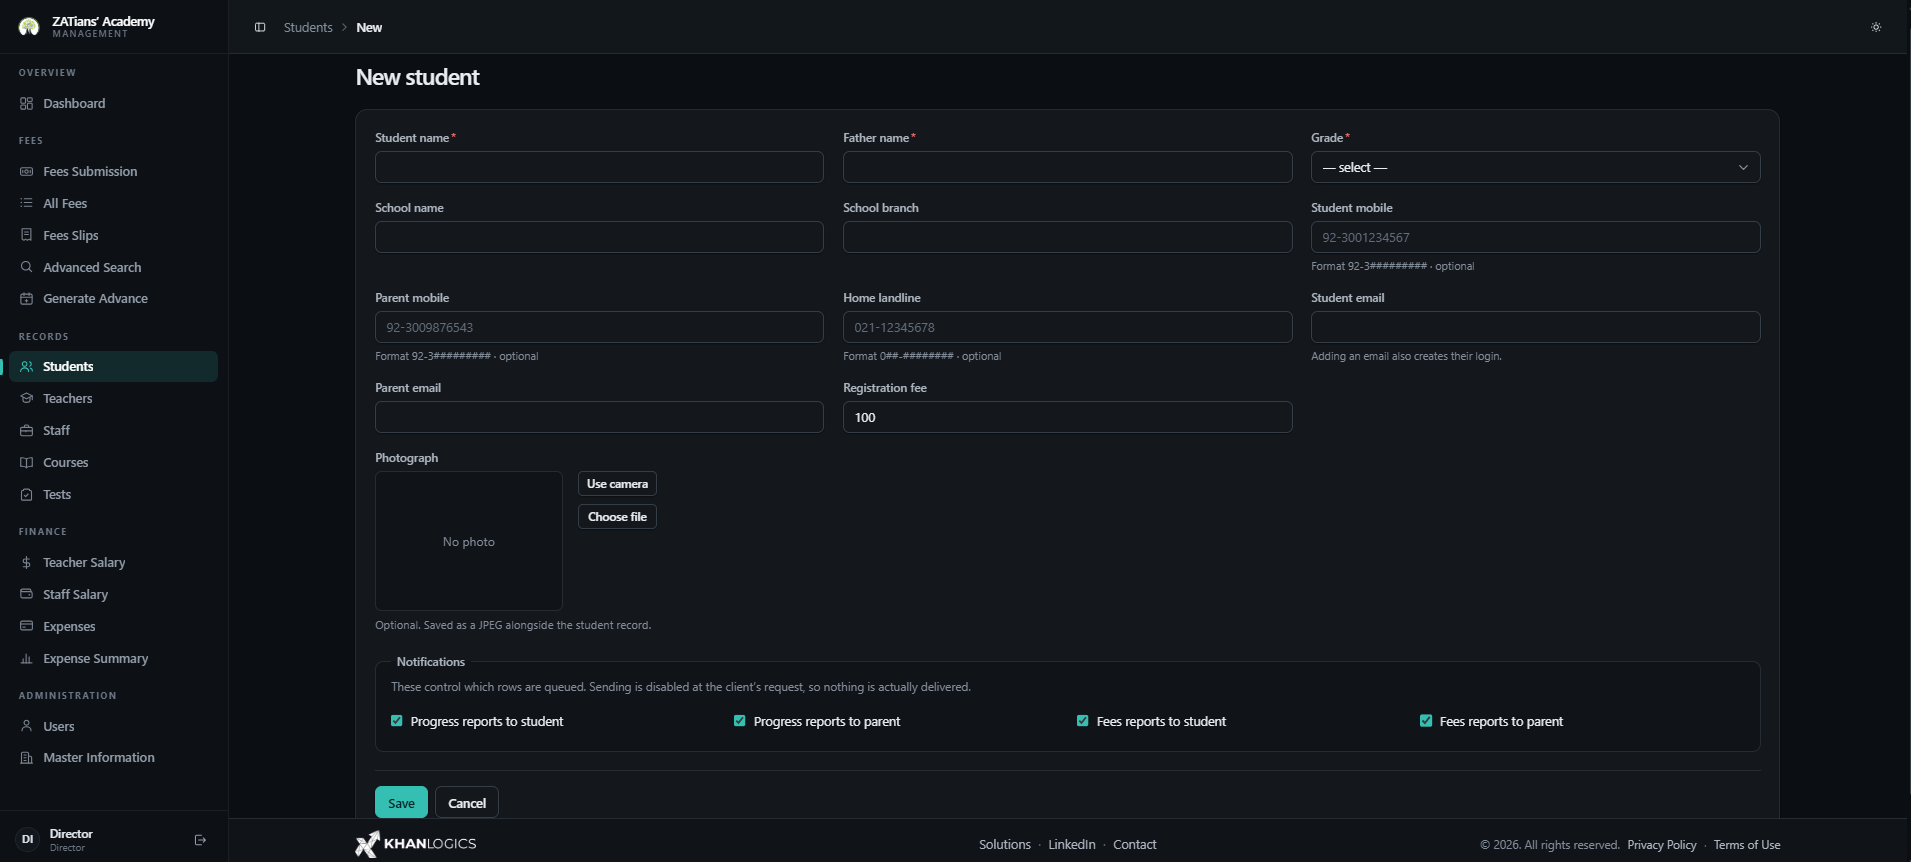Click the Generate Advance calendar icon

(27, 298)
